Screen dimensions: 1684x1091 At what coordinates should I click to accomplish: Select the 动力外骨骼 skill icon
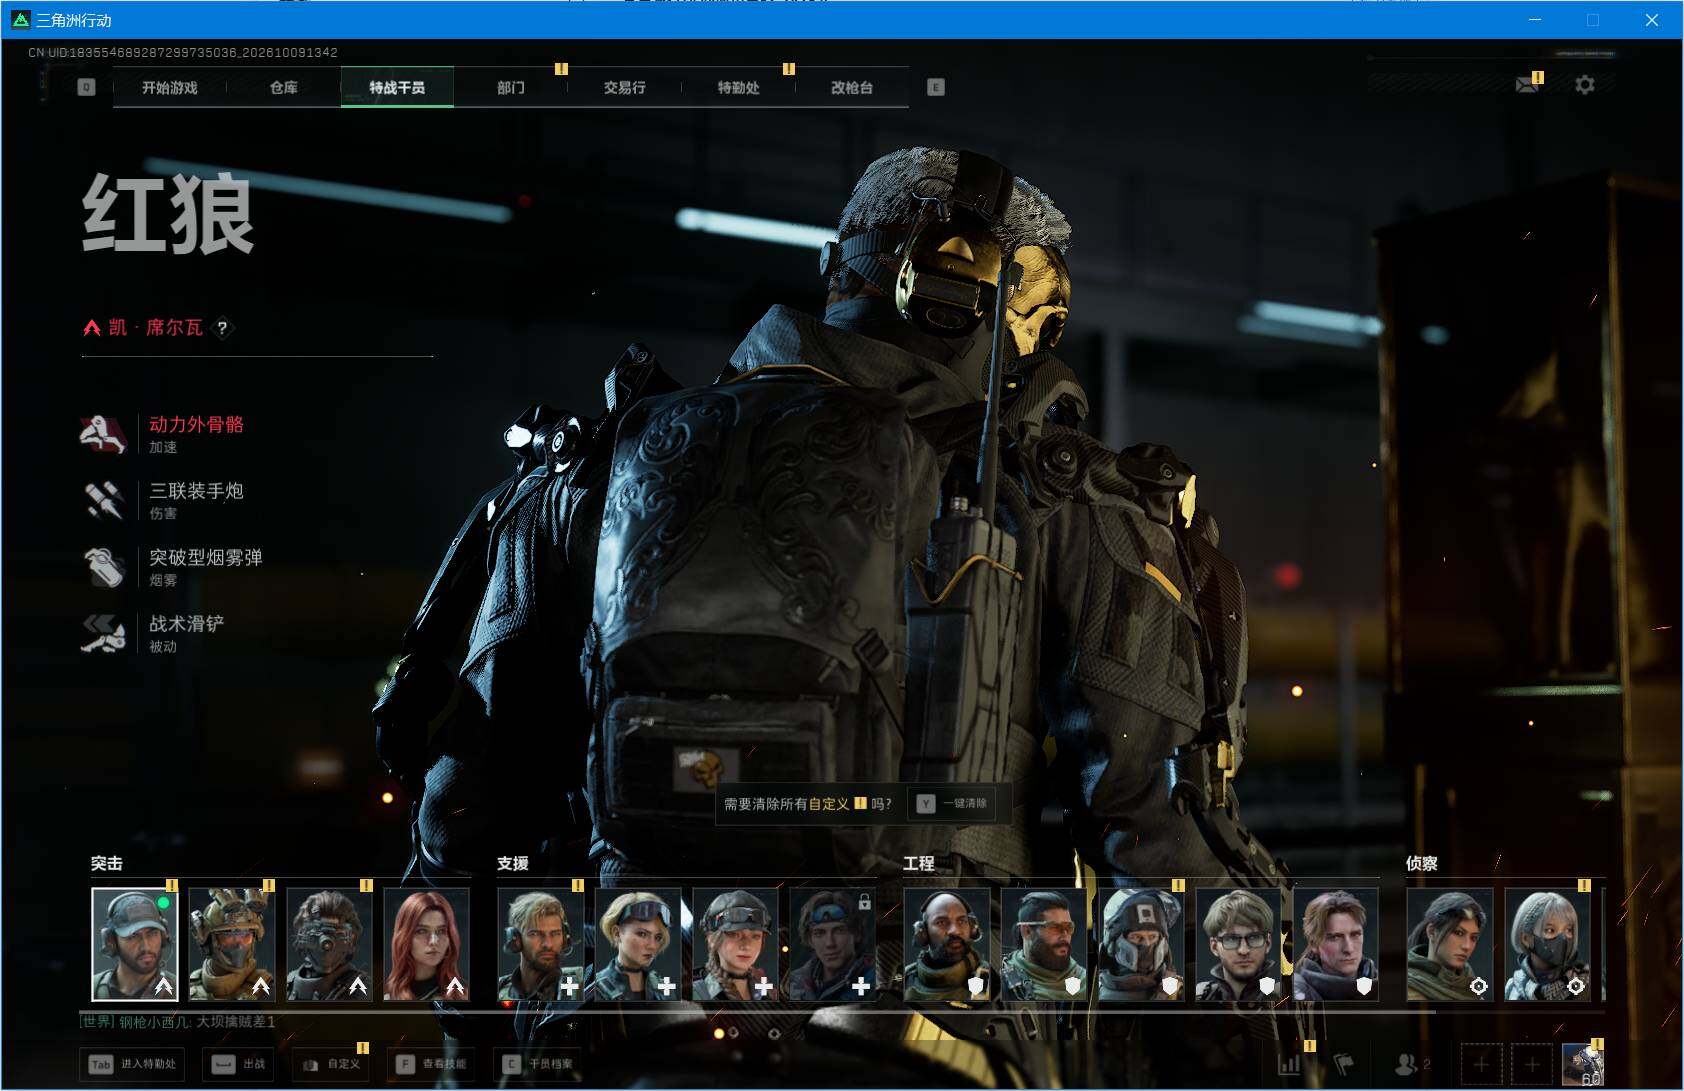click(x=103, y=434)
